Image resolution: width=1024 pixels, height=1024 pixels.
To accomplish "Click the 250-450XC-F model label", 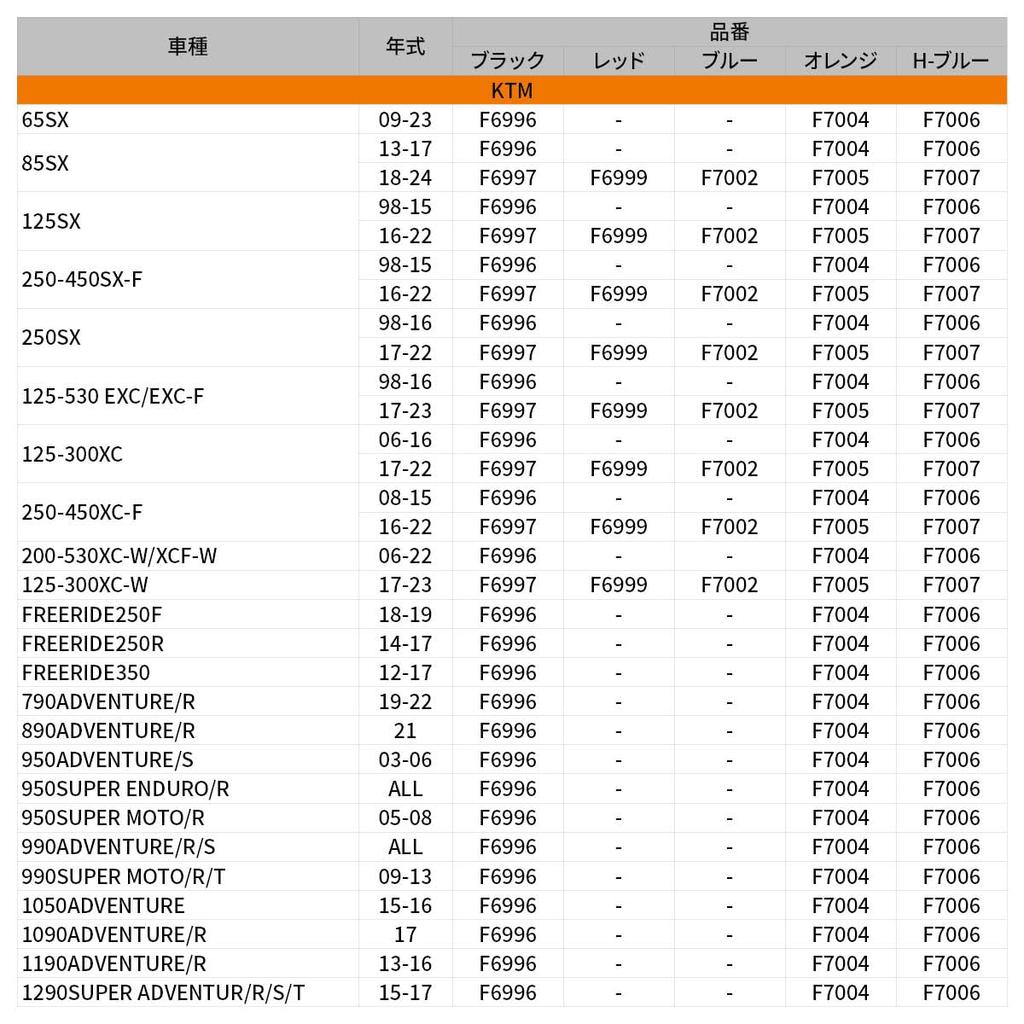I will click(x=82, y=512).
